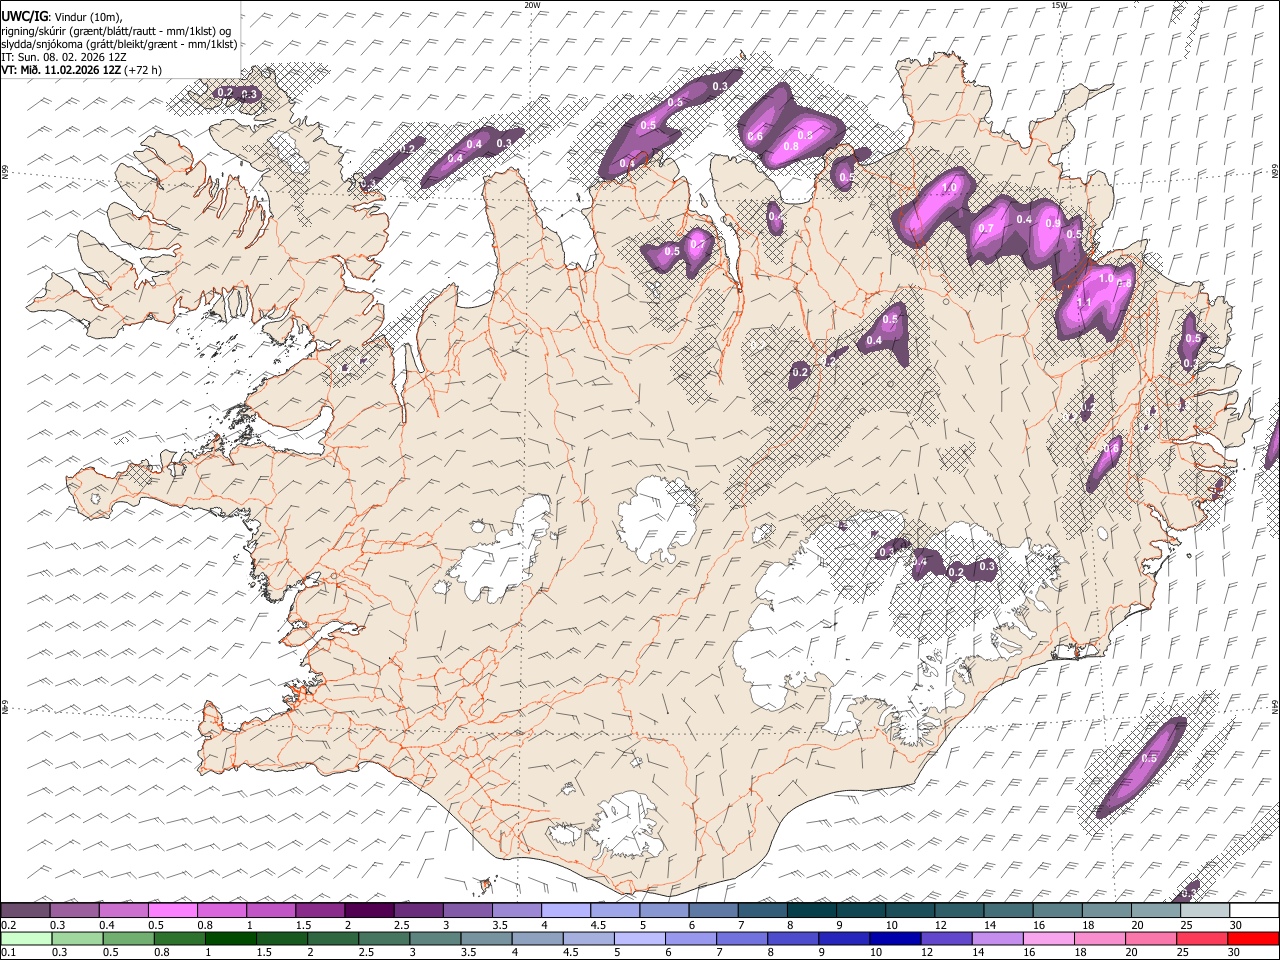Image resolution: width=1280 pixels, height=960 pixels.
Task: Pick the 0.5–0.8 green lower legend swatch
Action: 129,938
